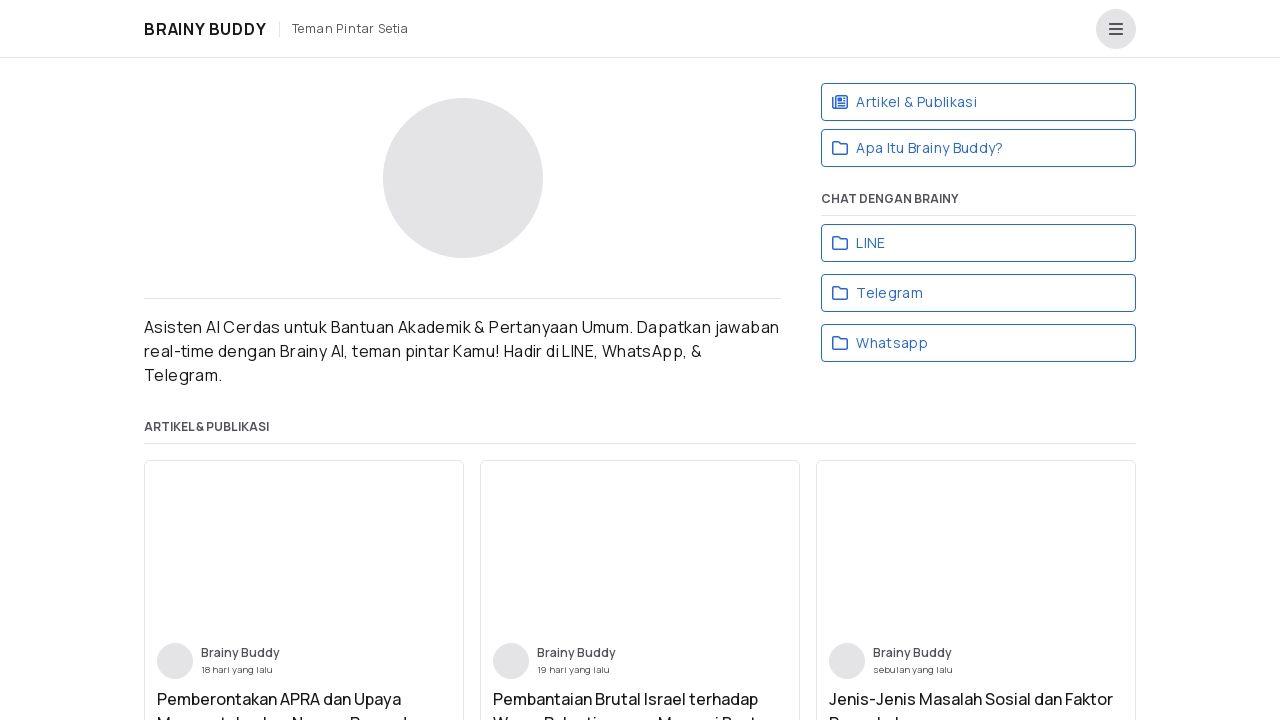This screenshot has height=720, width=1280.
Task: Click the first article card image area
Action: point(304,547)
